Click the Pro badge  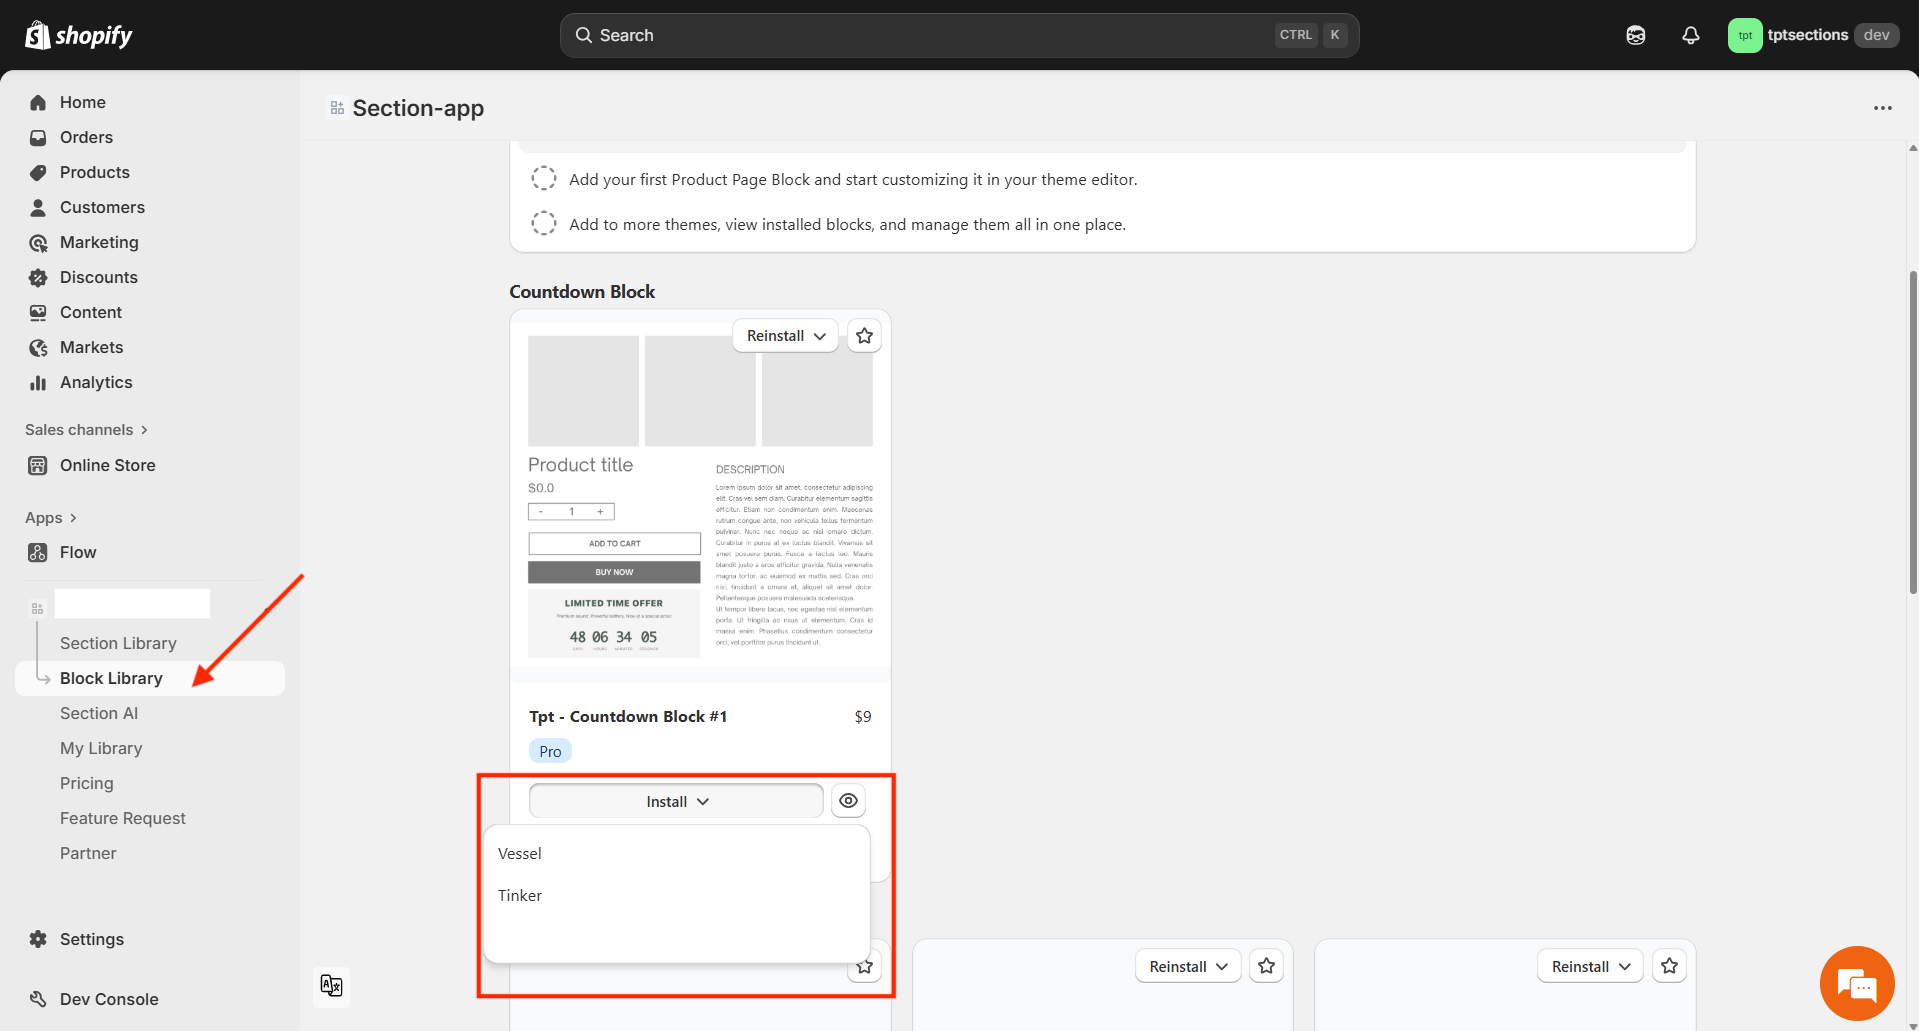[550, 752]
